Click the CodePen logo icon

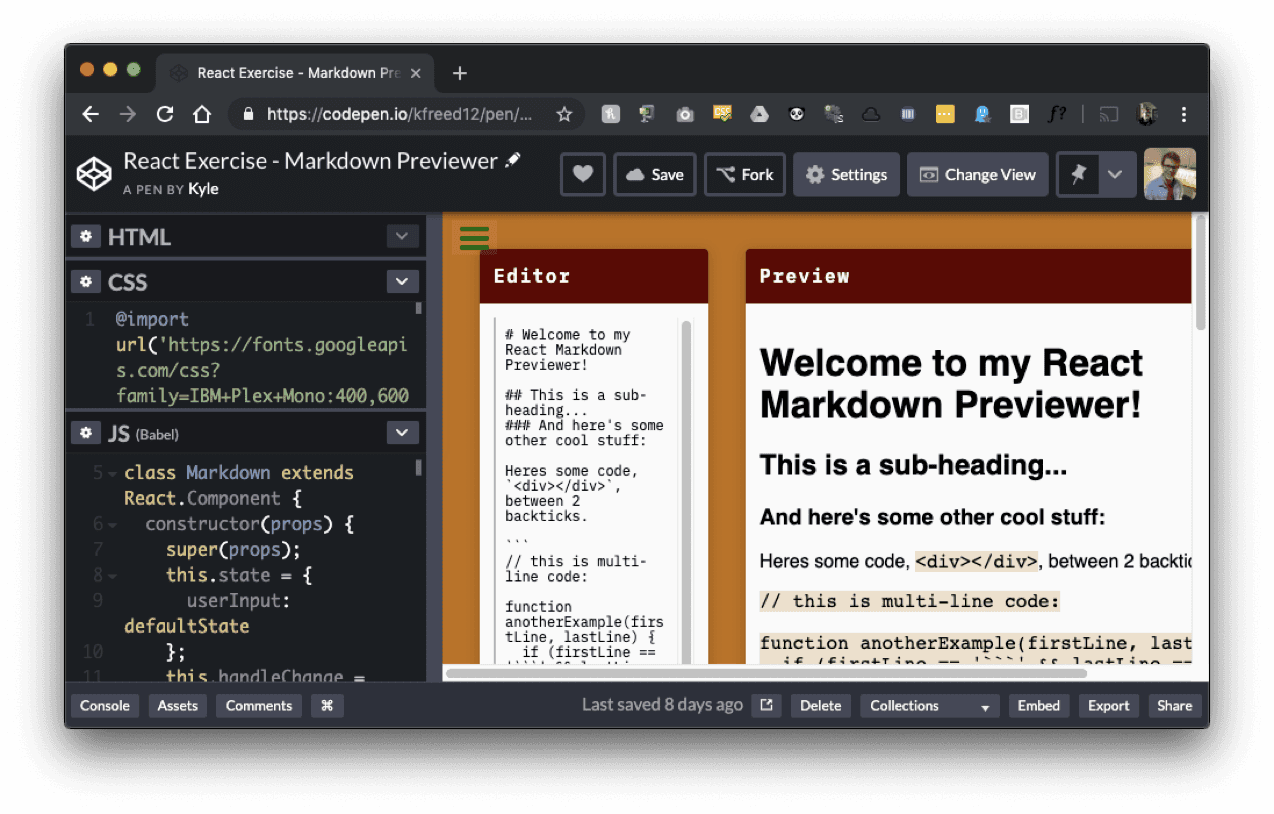click(94, 173)
